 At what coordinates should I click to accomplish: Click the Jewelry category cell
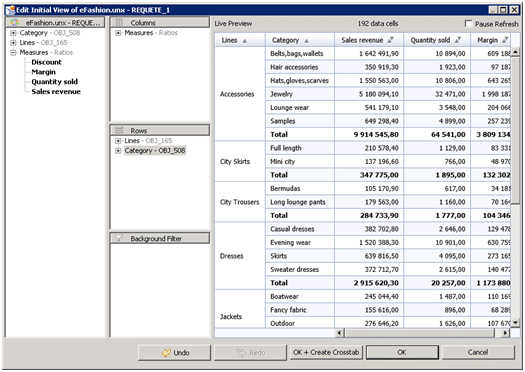[300, 94]
